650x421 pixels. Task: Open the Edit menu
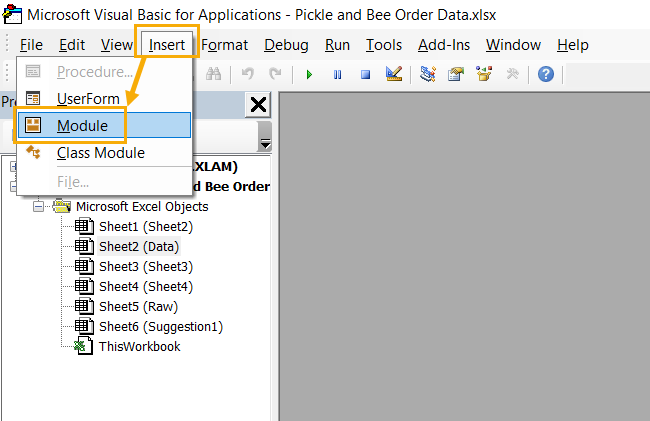click(x=72, y=45)
